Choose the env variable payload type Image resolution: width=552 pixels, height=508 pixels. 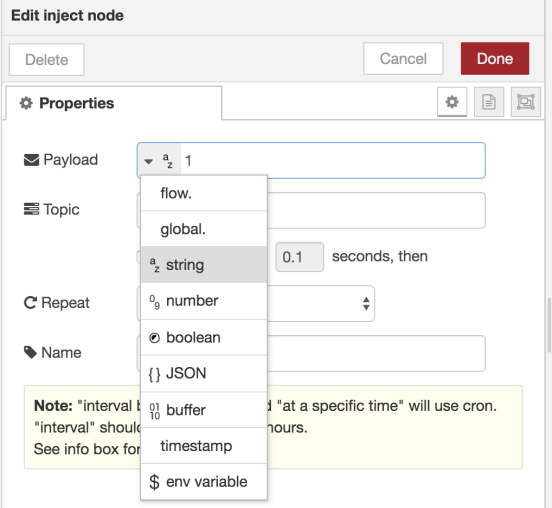pyautogui.click(x=204, y=482)
